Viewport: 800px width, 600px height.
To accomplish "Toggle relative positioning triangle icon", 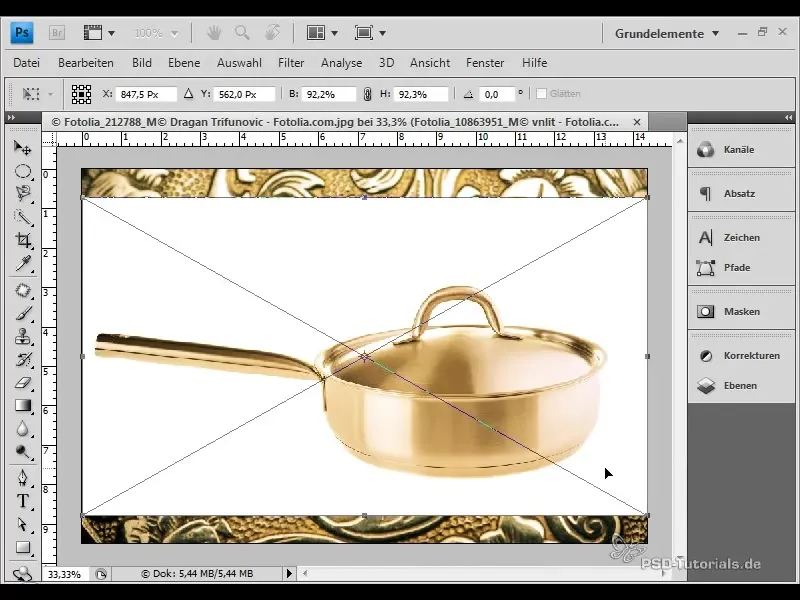I will [x=188, y=94].
